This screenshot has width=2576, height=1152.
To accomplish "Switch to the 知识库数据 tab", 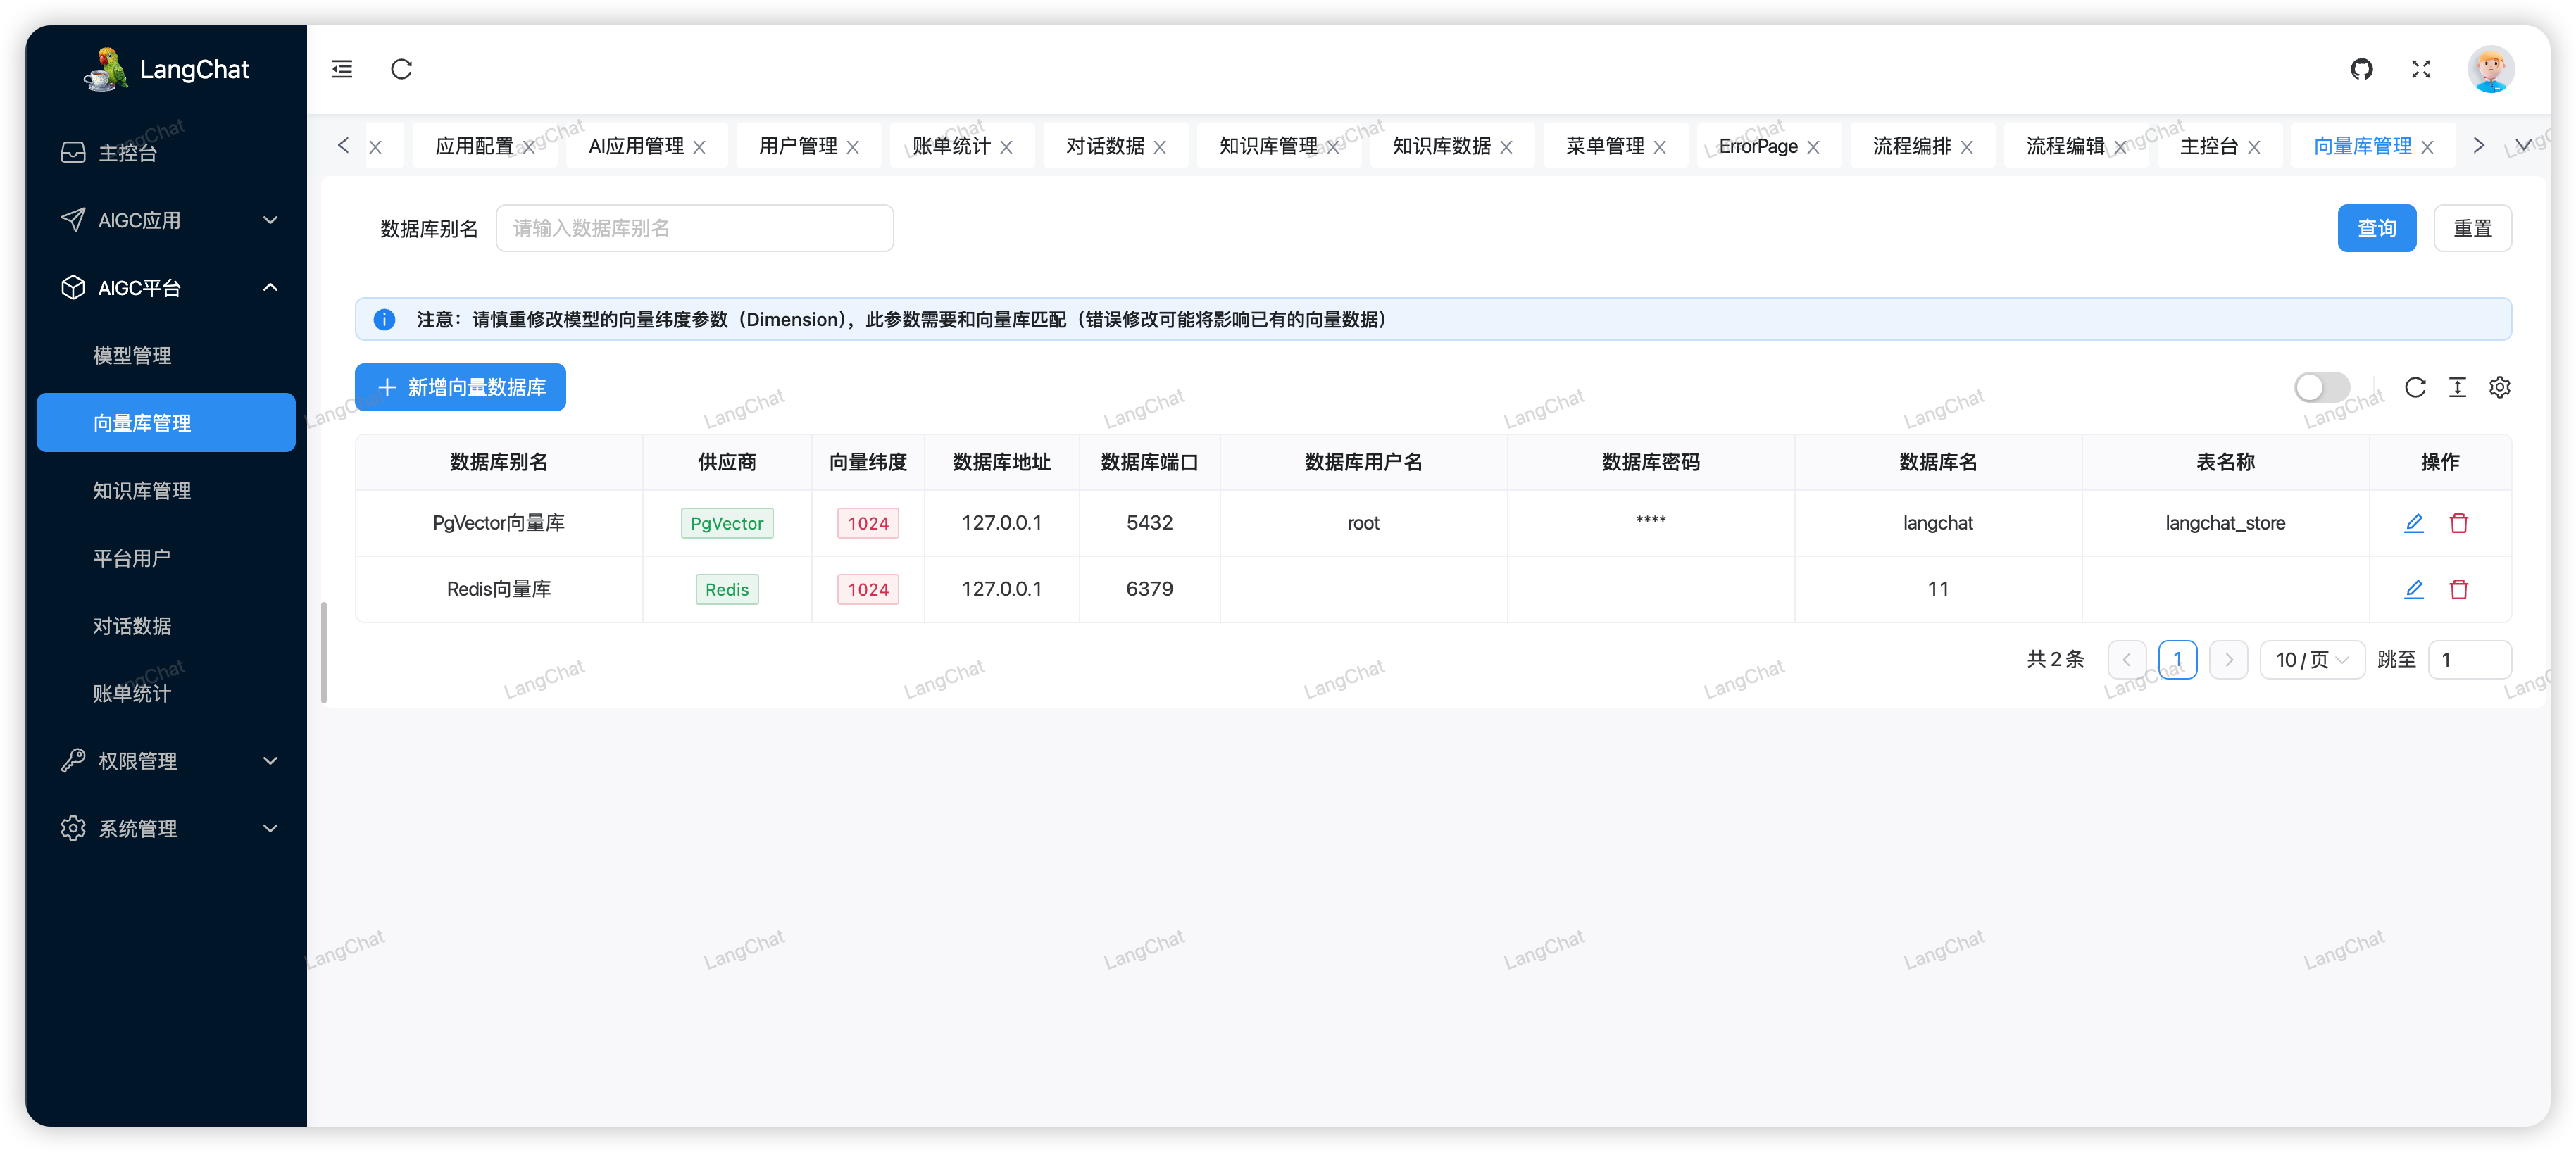I will tap(1441, 146).
